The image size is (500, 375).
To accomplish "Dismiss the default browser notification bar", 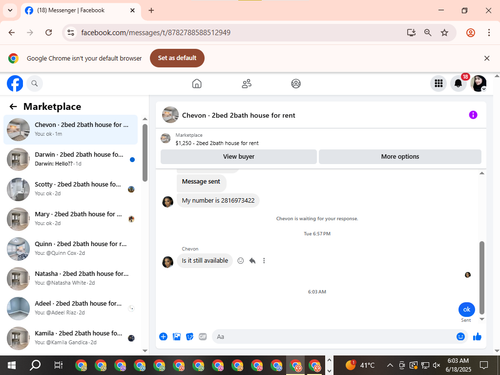I will [487, 58].
